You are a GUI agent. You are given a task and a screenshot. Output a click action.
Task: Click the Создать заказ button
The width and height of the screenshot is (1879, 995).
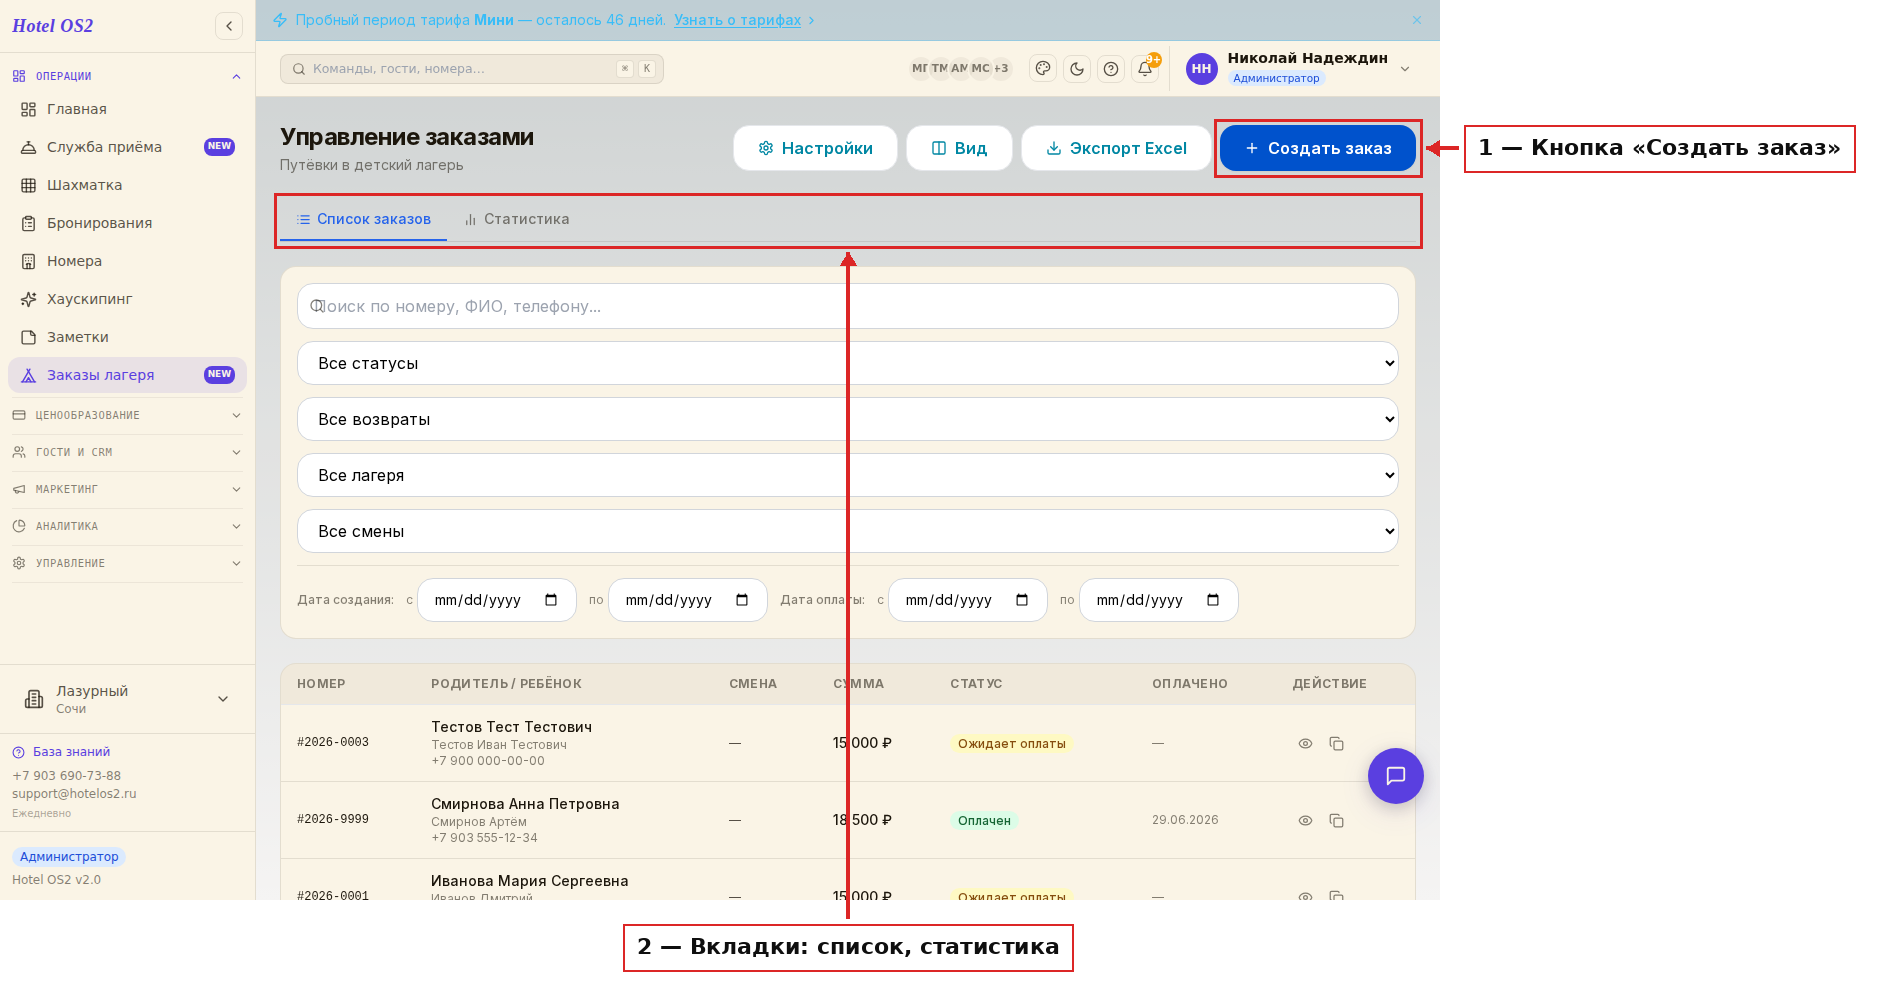pyautogui.click(x=1318, y=148)
